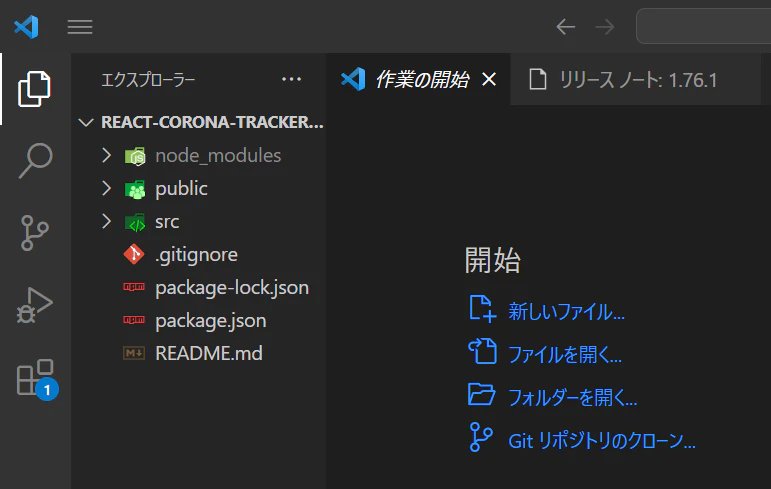Open the .gitignore file
The width and height of the screenshot is (771, 489).
pos(196,255)
